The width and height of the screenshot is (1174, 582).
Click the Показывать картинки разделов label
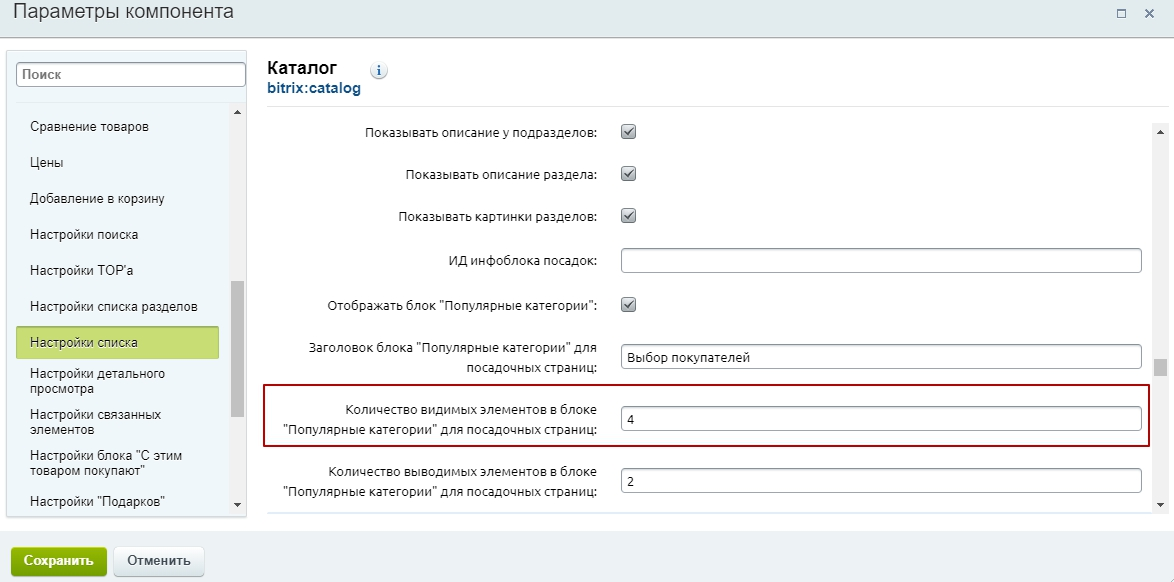pos(498,216)
